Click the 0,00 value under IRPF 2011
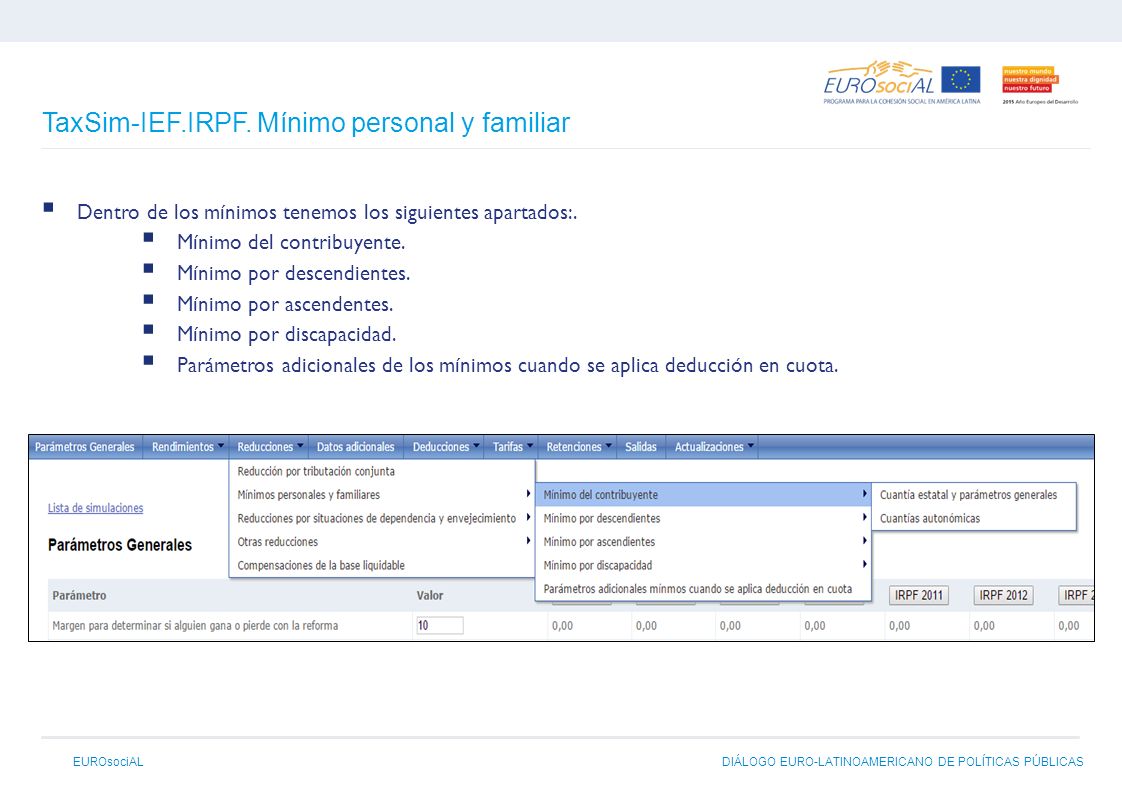1122x794 pixels. coord(899,626)
